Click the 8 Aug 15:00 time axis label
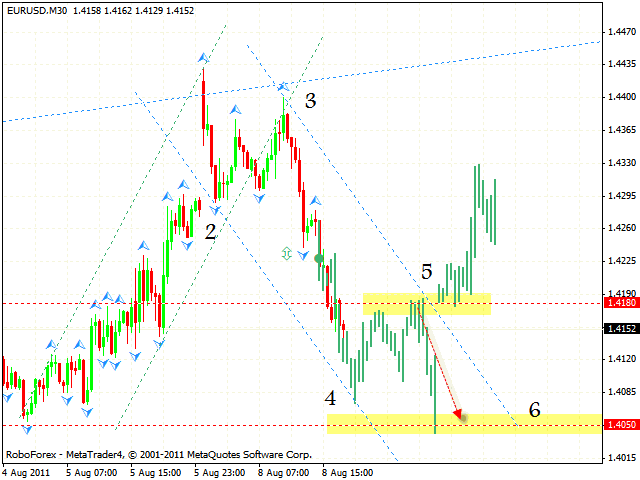Viewport: 640px width, 480px height. point(347,473)
